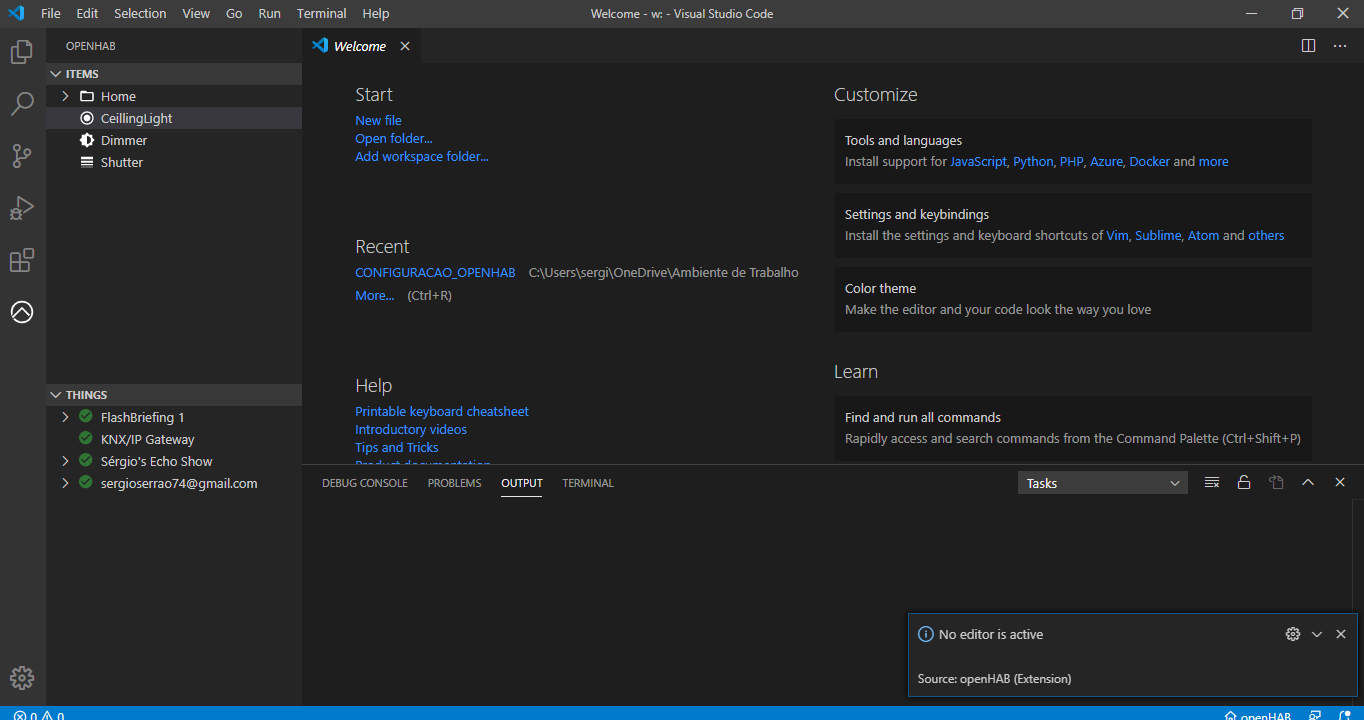The width and height of the screenshot is (1364, 720).
Task: Open the Terminal menu
Action: pos(321,14)
